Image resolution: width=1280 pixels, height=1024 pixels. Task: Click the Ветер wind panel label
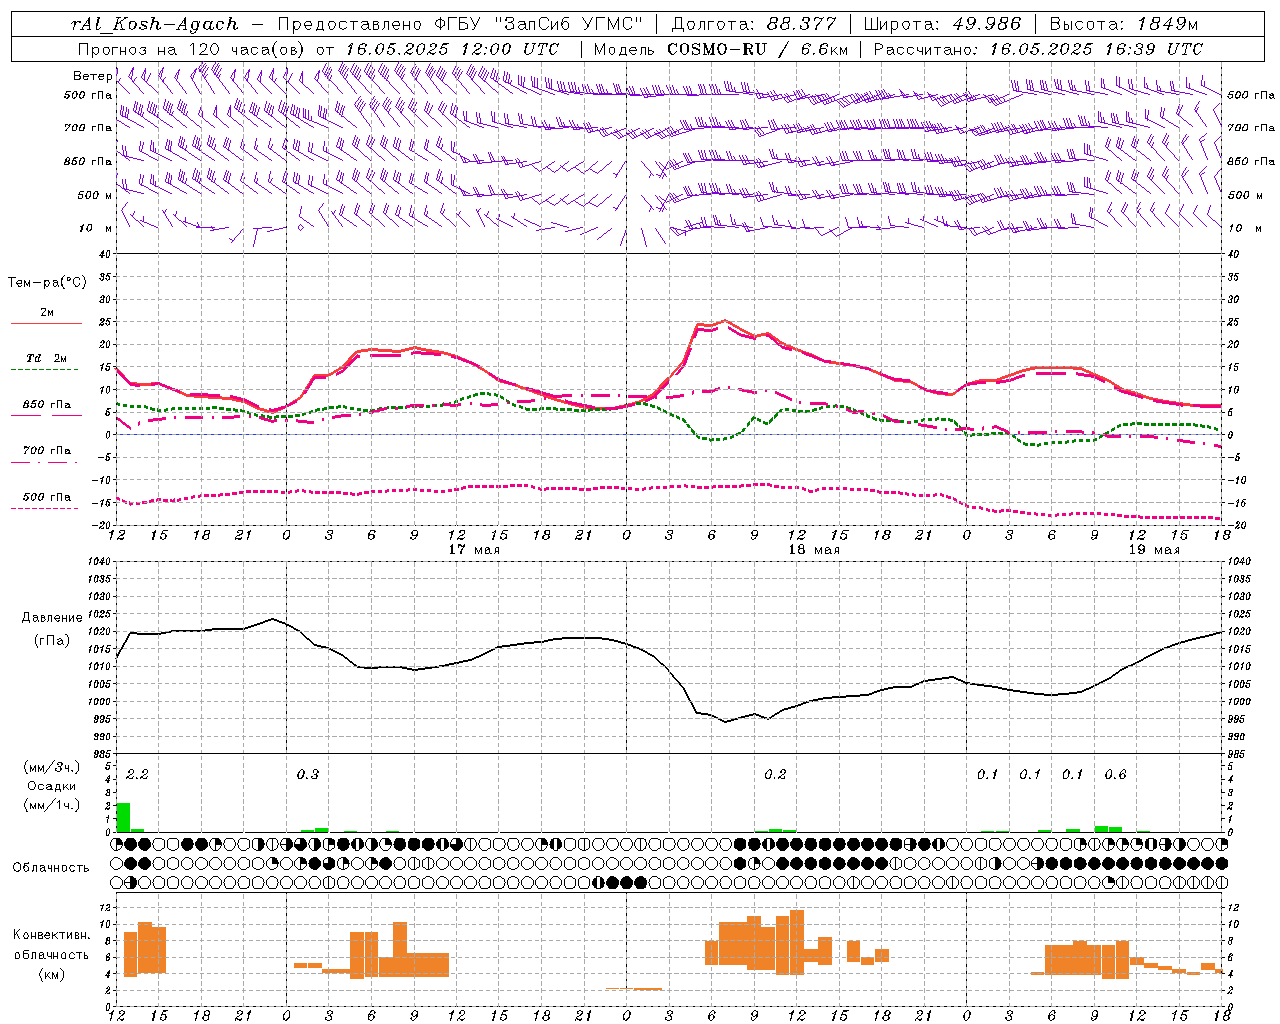pyautogui.click(x=93, y=76)
